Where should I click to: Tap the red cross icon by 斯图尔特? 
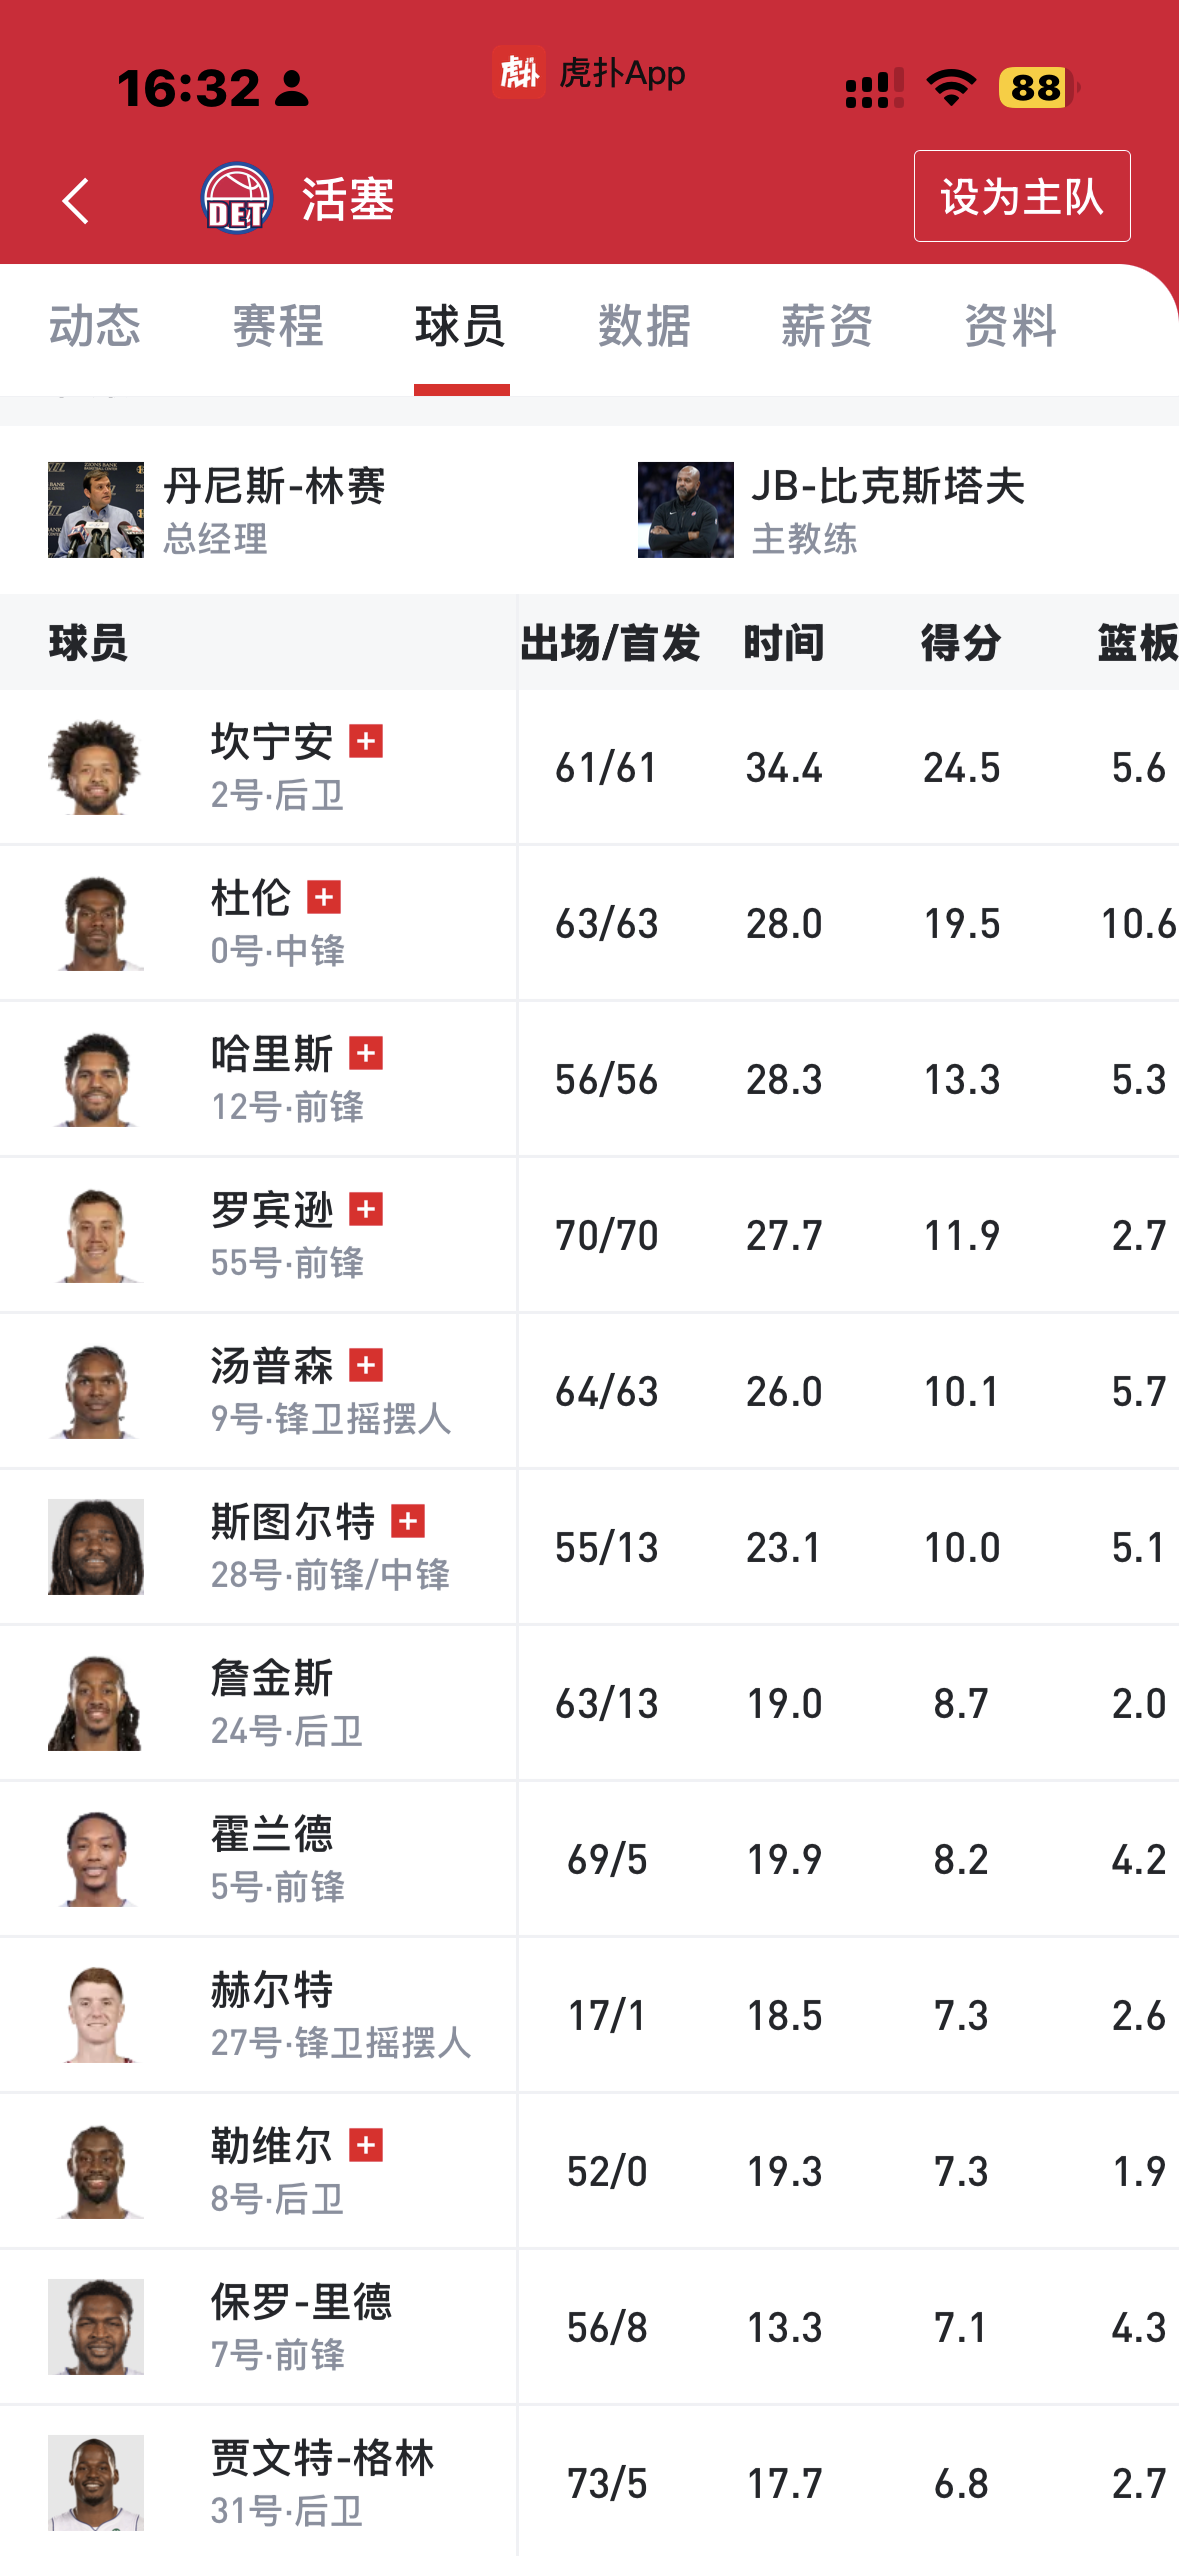(407, 1521)
